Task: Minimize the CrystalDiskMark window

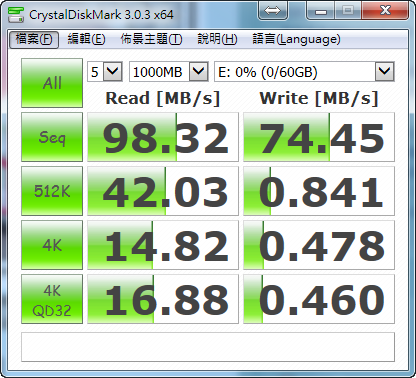Action: (x=320, y=11)
